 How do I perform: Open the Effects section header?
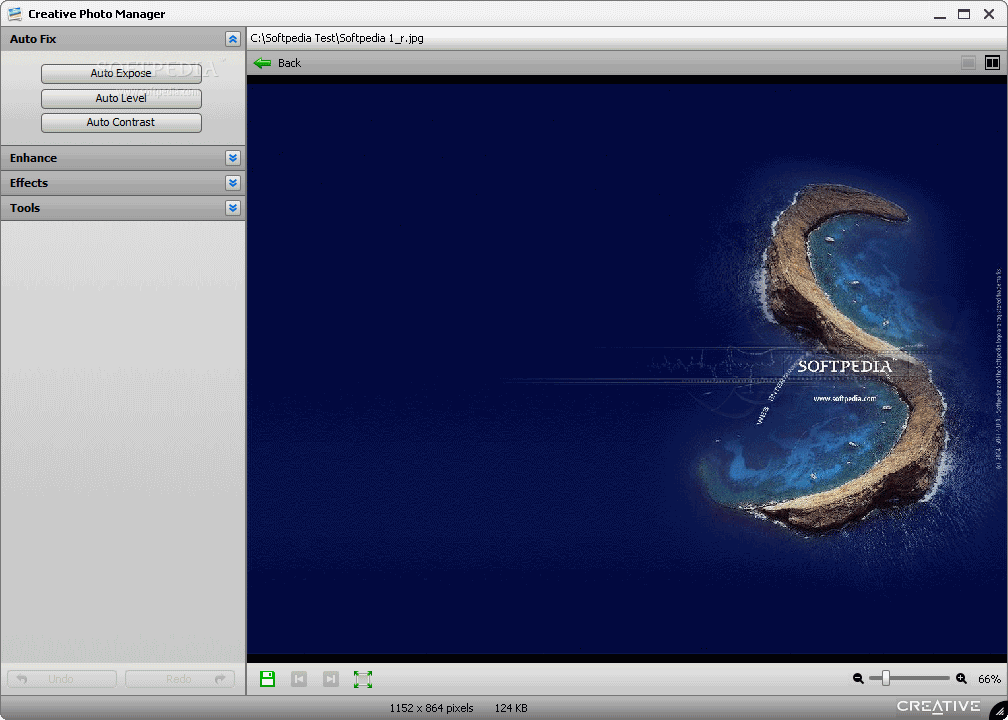coord(123,183)
